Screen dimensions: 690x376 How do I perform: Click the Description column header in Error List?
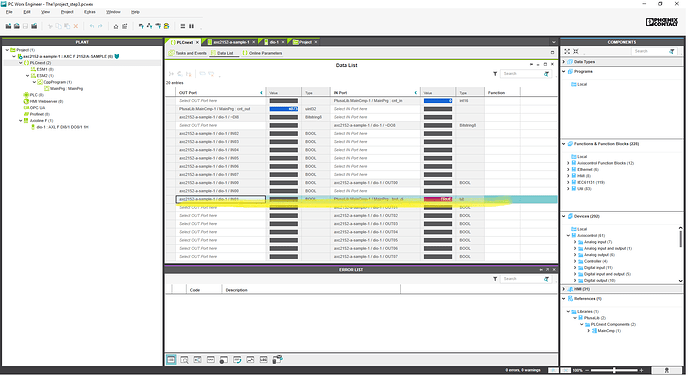point(311,290)
